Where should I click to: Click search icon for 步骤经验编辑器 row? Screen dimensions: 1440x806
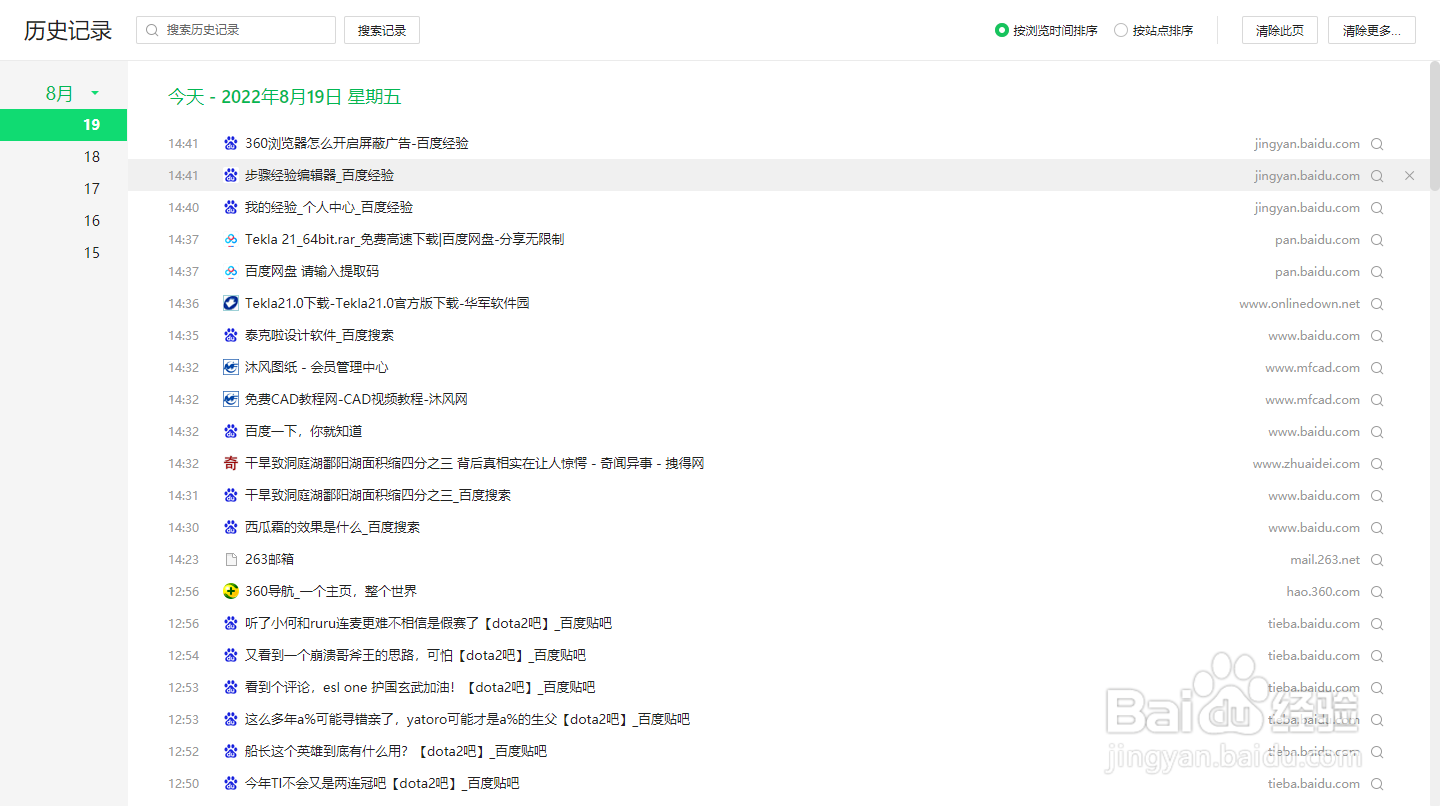coord(1377,176)
